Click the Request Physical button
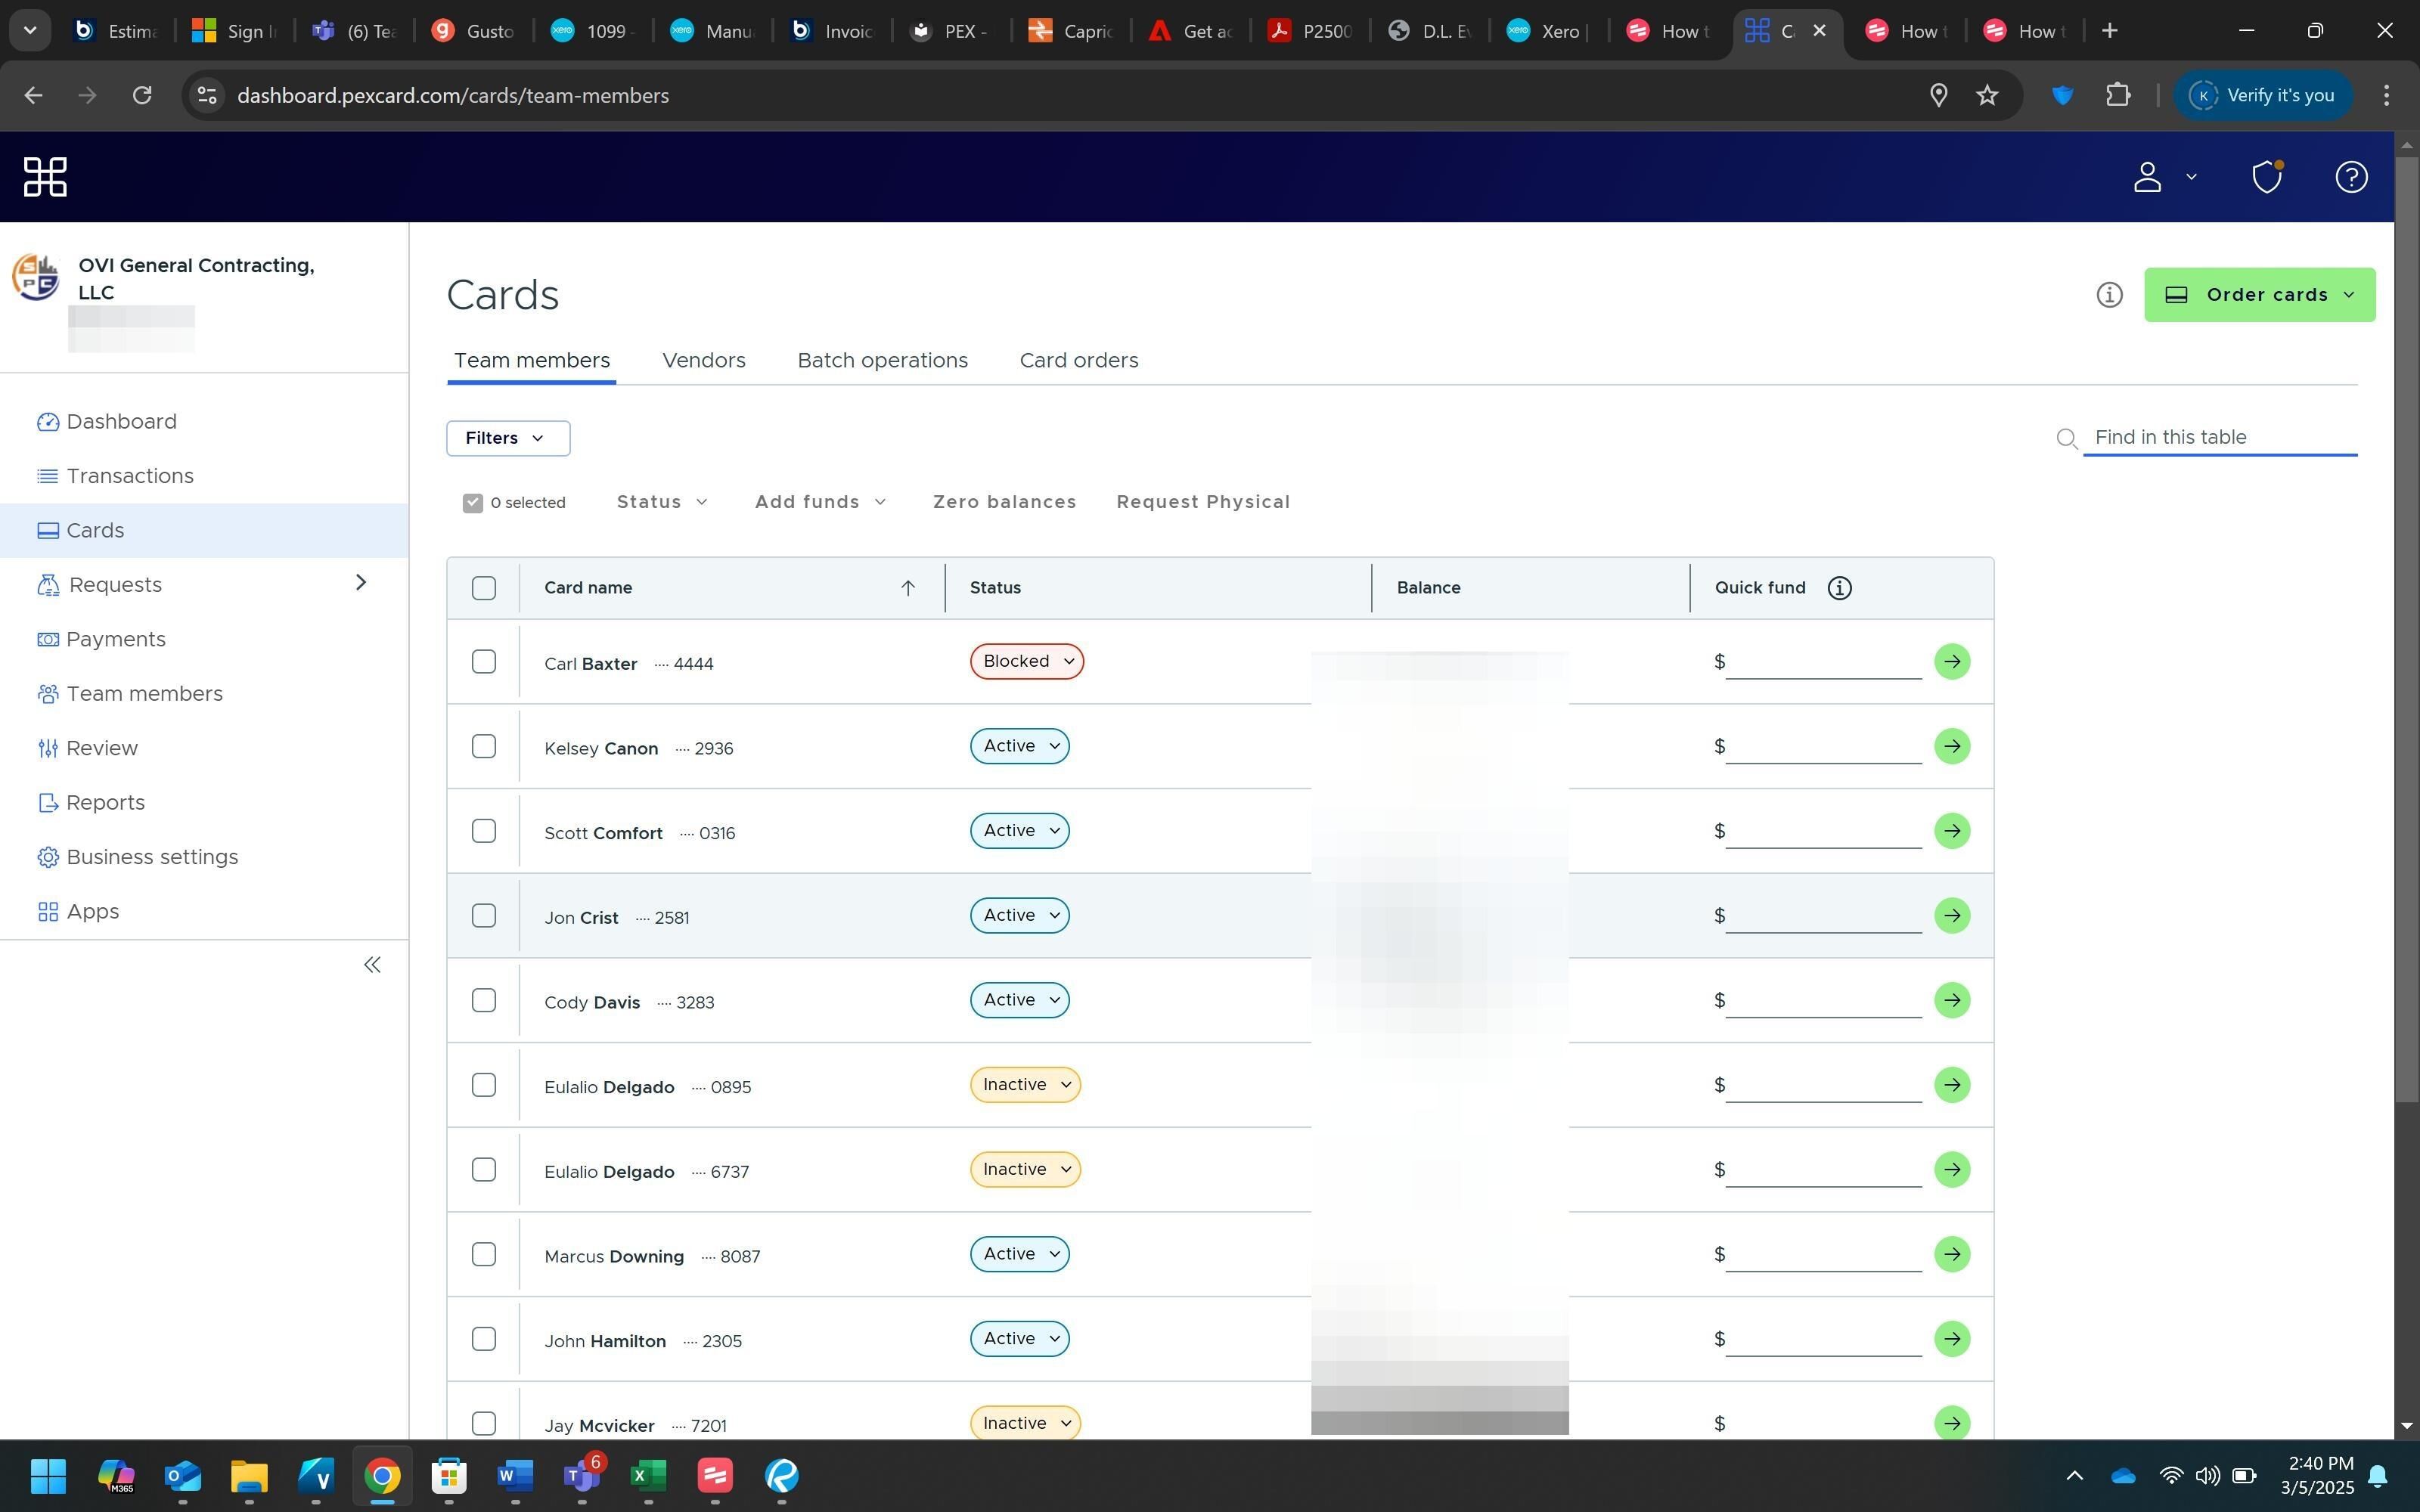Image resolution: width=2420 pixels, height=1512 pixels. pyautogui.click(x=1202, y=502)
